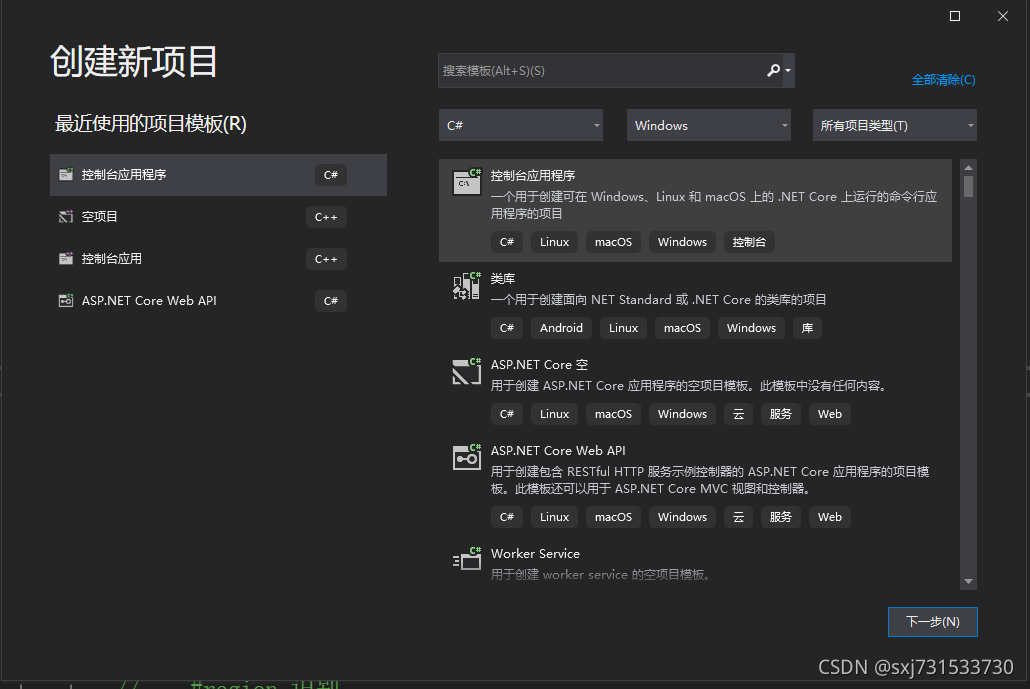
Task: Click the Linux tag under 类库
Action: (x=623, y=328)
